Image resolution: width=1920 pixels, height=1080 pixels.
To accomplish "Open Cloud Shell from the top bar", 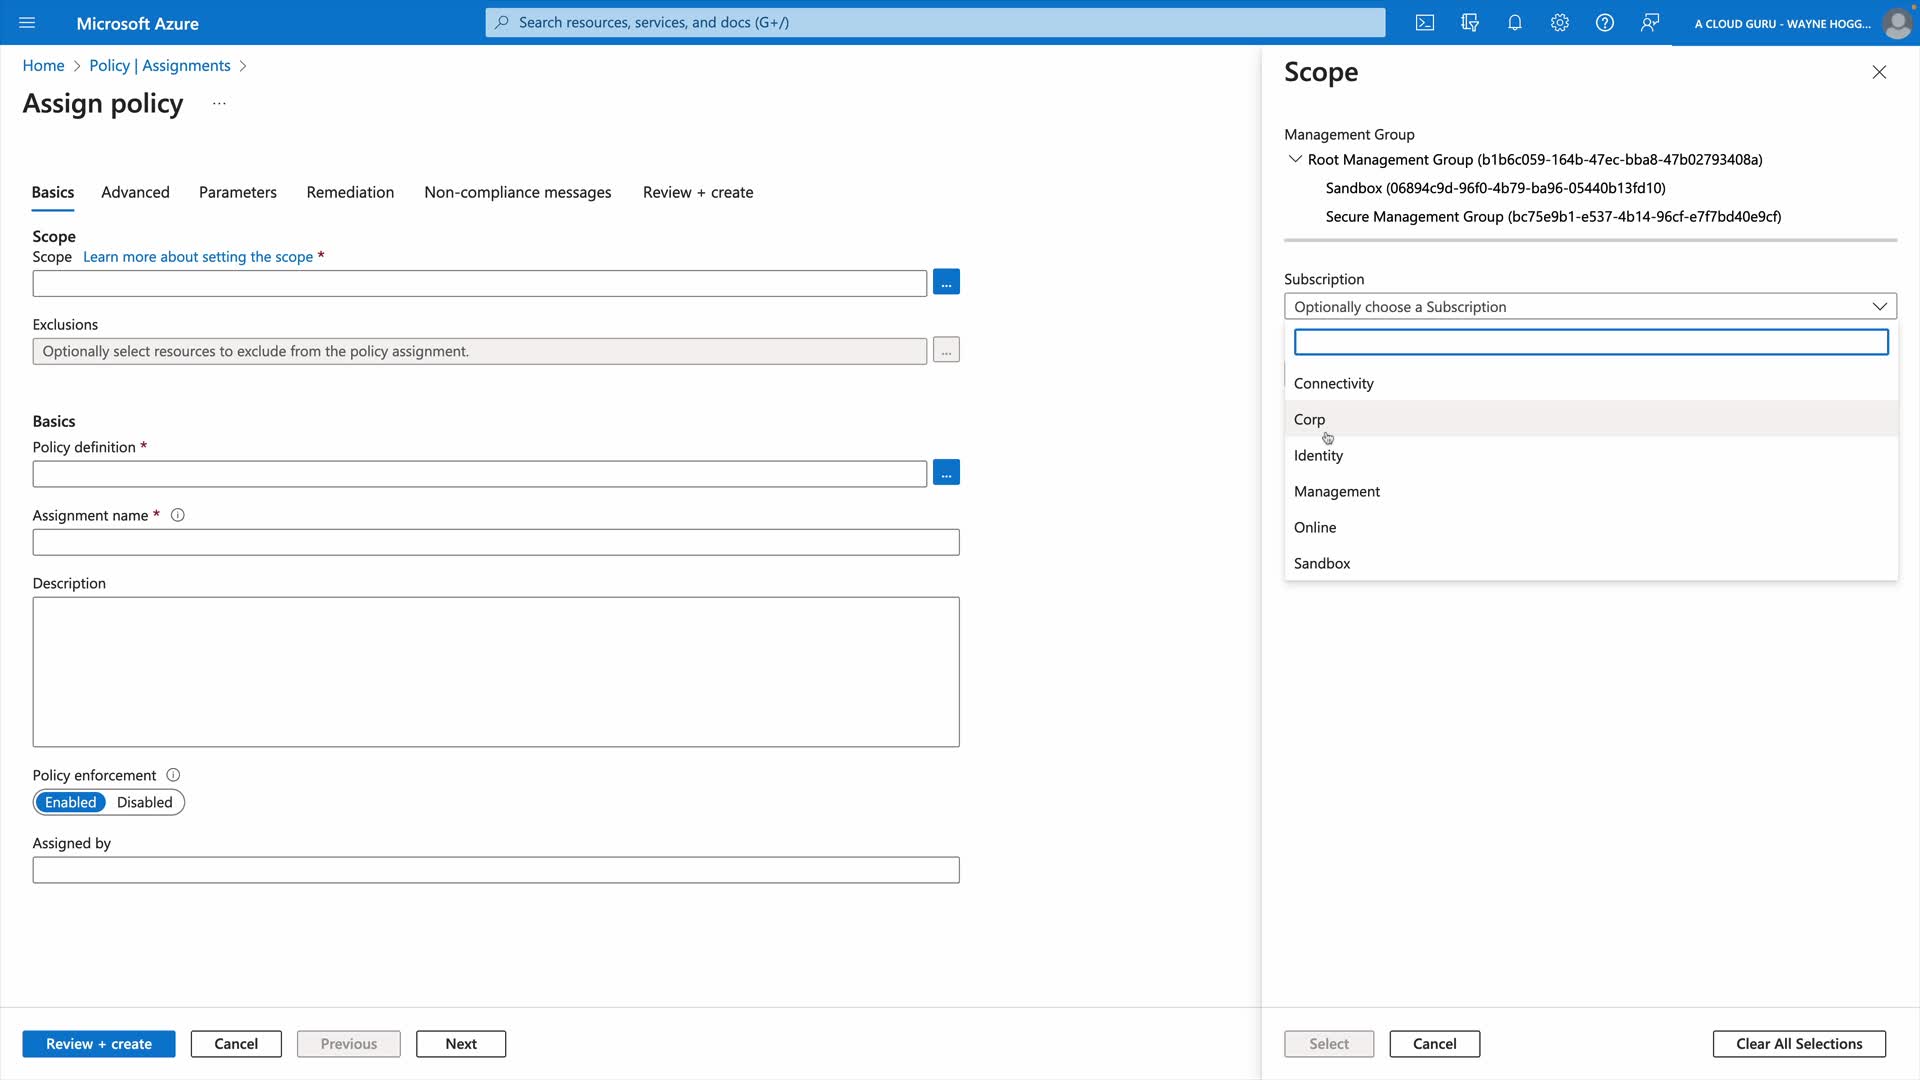I will (1425, 23).
